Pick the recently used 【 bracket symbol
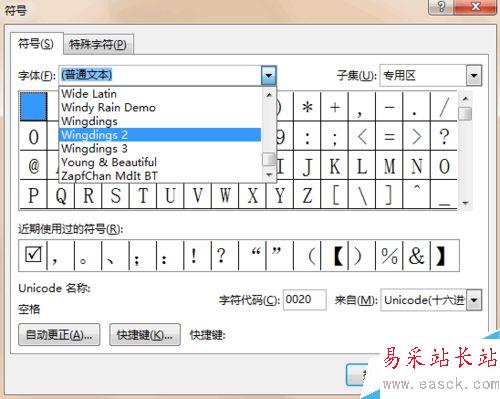The height and width of the screenshot is (399, 500). 335,255
